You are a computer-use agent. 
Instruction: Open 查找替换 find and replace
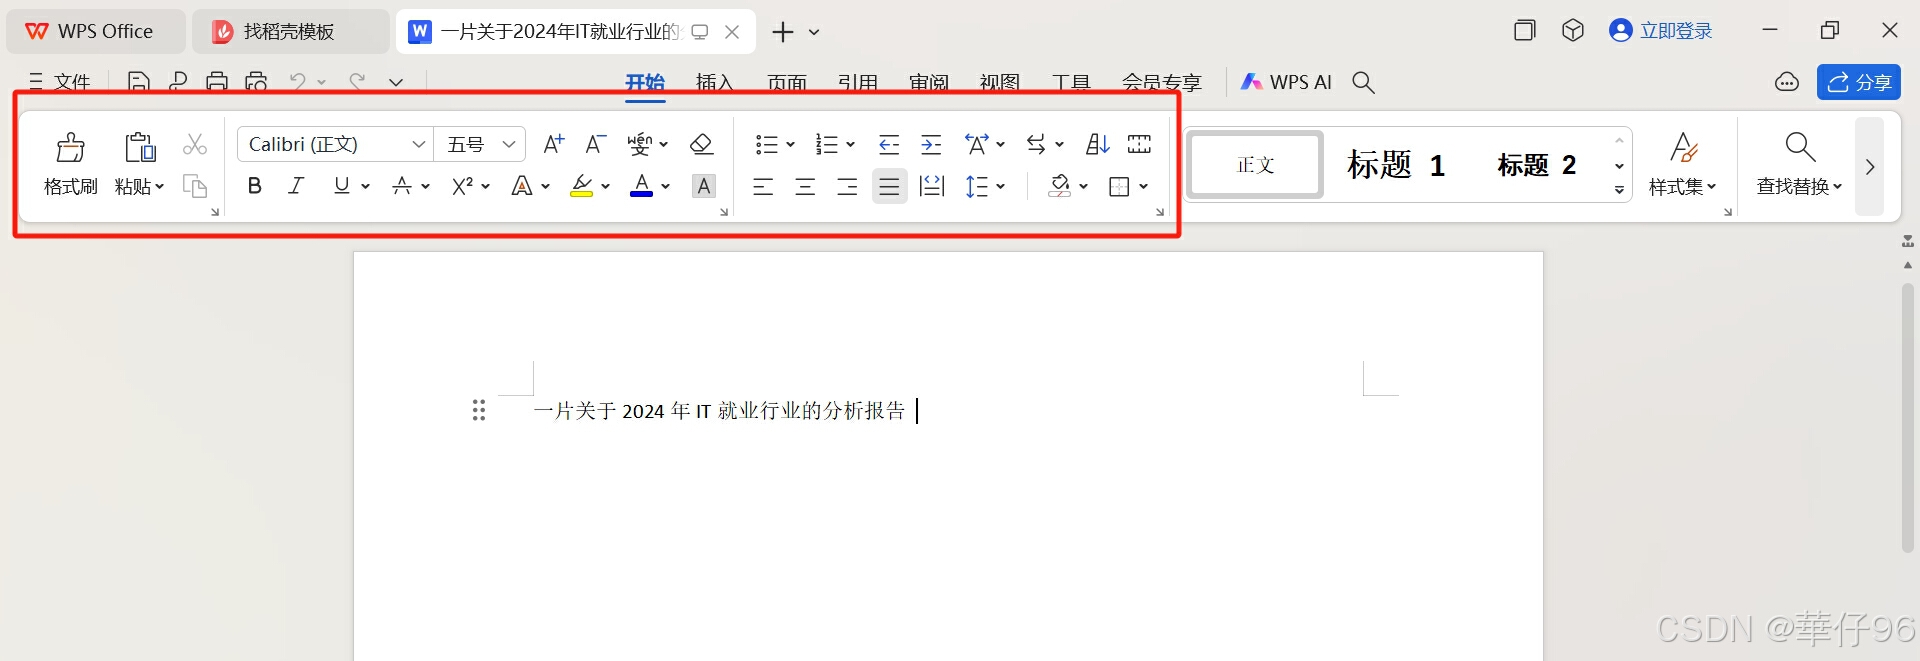tap(1799, 164)
